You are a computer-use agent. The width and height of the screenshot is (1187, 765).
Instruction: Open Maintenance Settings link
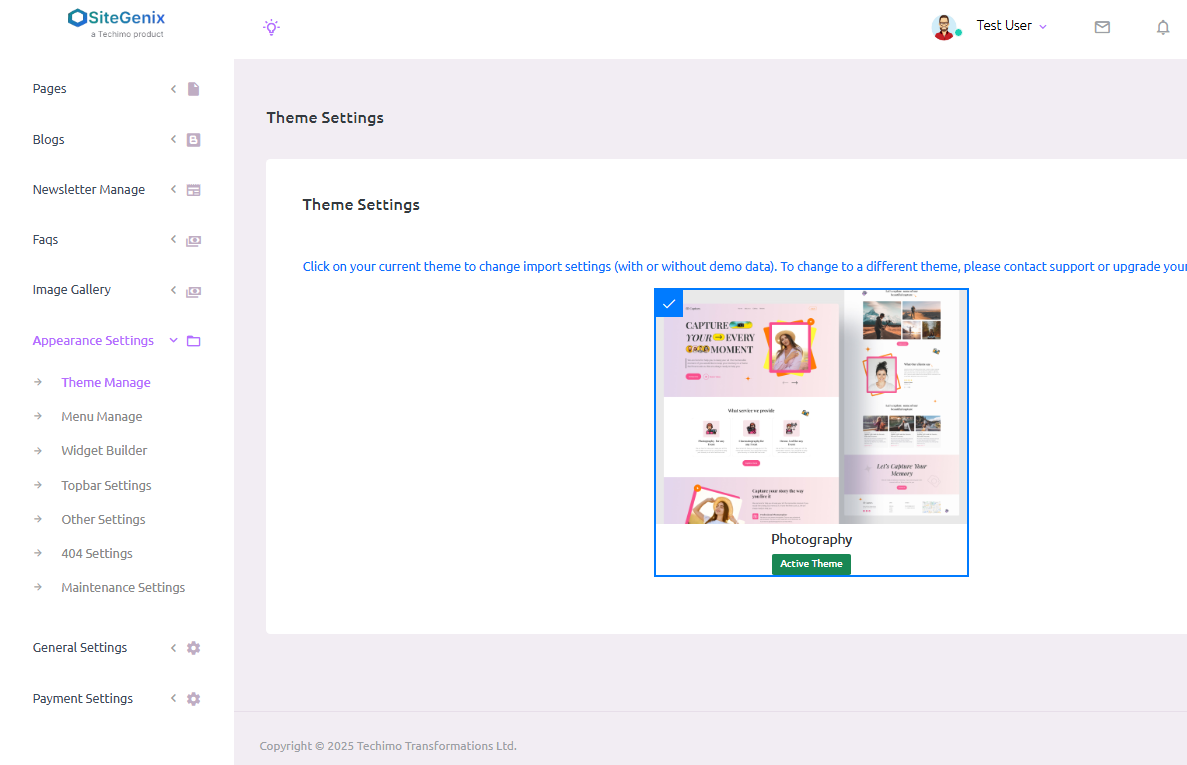tap(123, 588)
